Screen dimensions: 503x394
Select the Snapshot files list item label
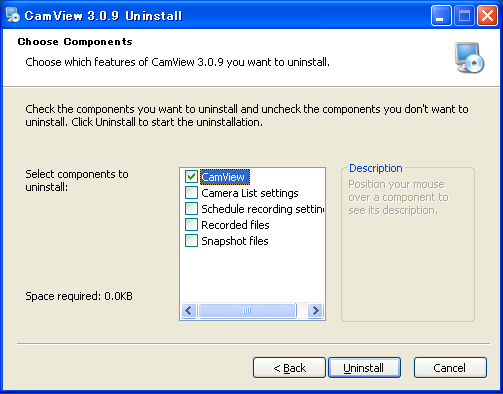click(235, 241)
